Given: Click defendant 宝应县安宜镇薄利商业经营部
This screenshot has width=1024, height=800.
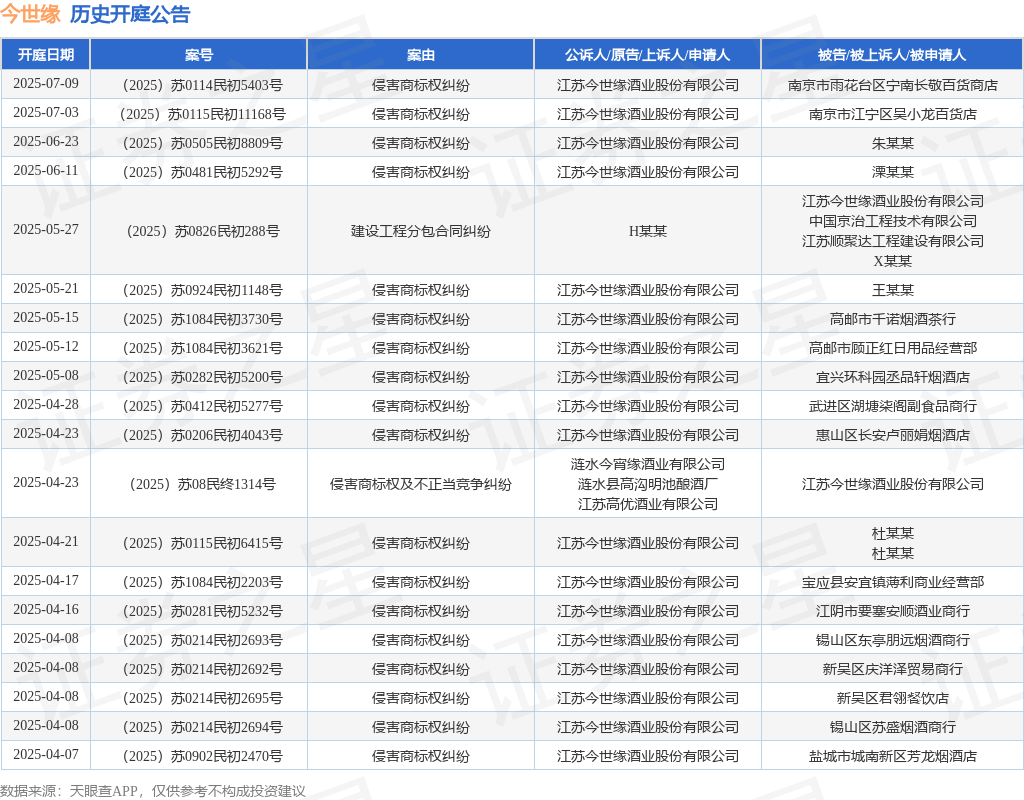Looking at the screenshot, I should coord(893,582).
